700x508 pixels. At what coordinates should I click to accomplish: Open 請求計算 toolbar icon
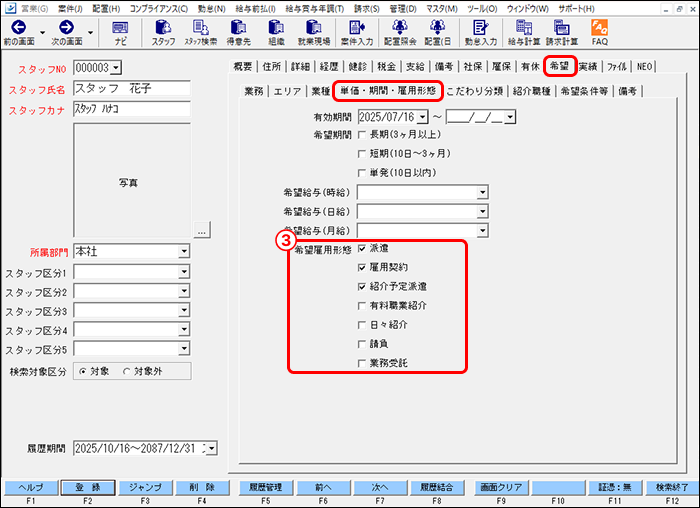[x=562, y=32]
